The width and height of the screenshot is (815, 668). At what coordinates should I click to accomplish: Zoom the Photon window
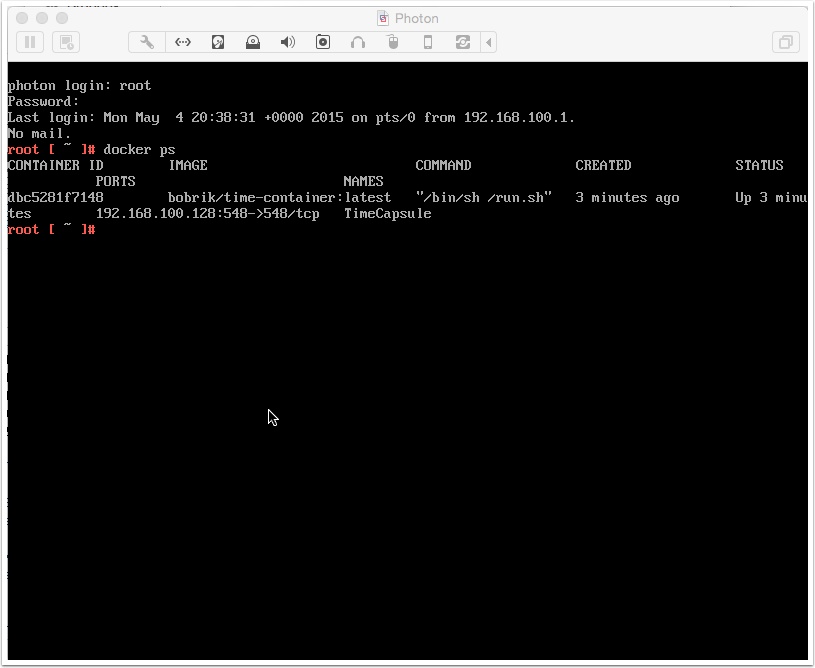62,18
